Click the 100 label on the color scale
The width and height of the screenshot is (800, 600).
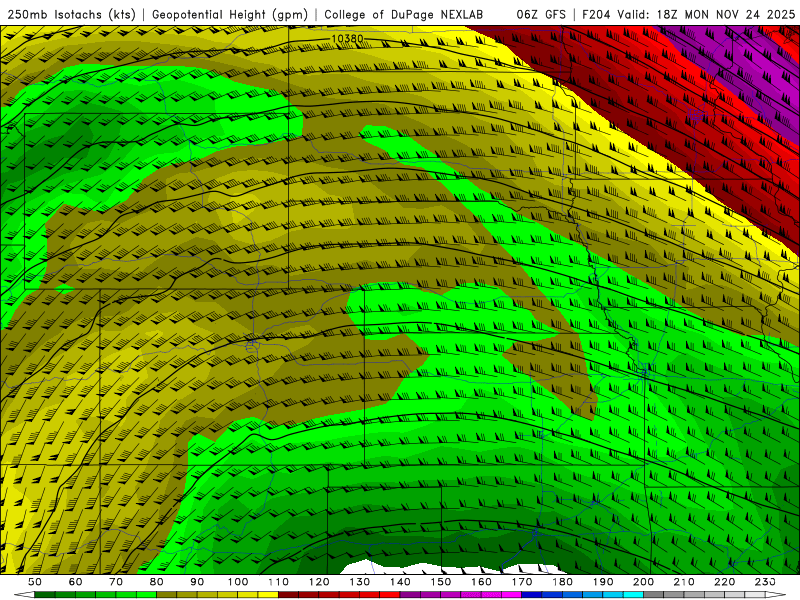tap(238, 582)
